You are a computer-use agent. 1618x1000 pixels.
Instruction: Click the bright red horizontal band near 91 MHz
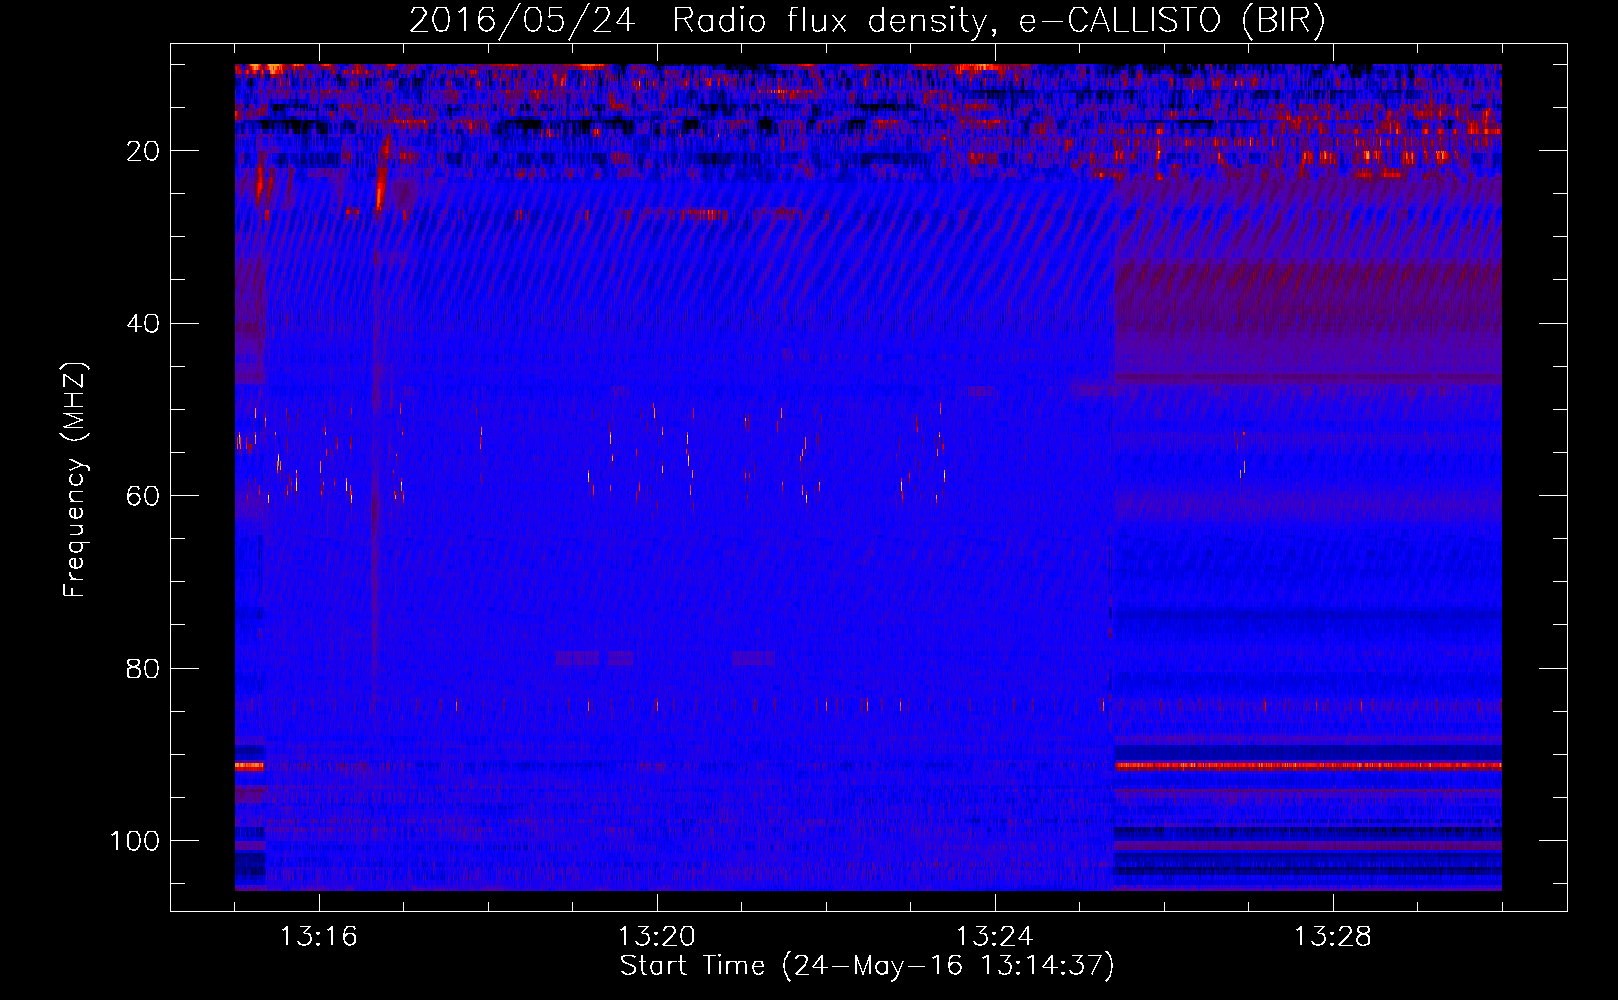(1308, 766)
